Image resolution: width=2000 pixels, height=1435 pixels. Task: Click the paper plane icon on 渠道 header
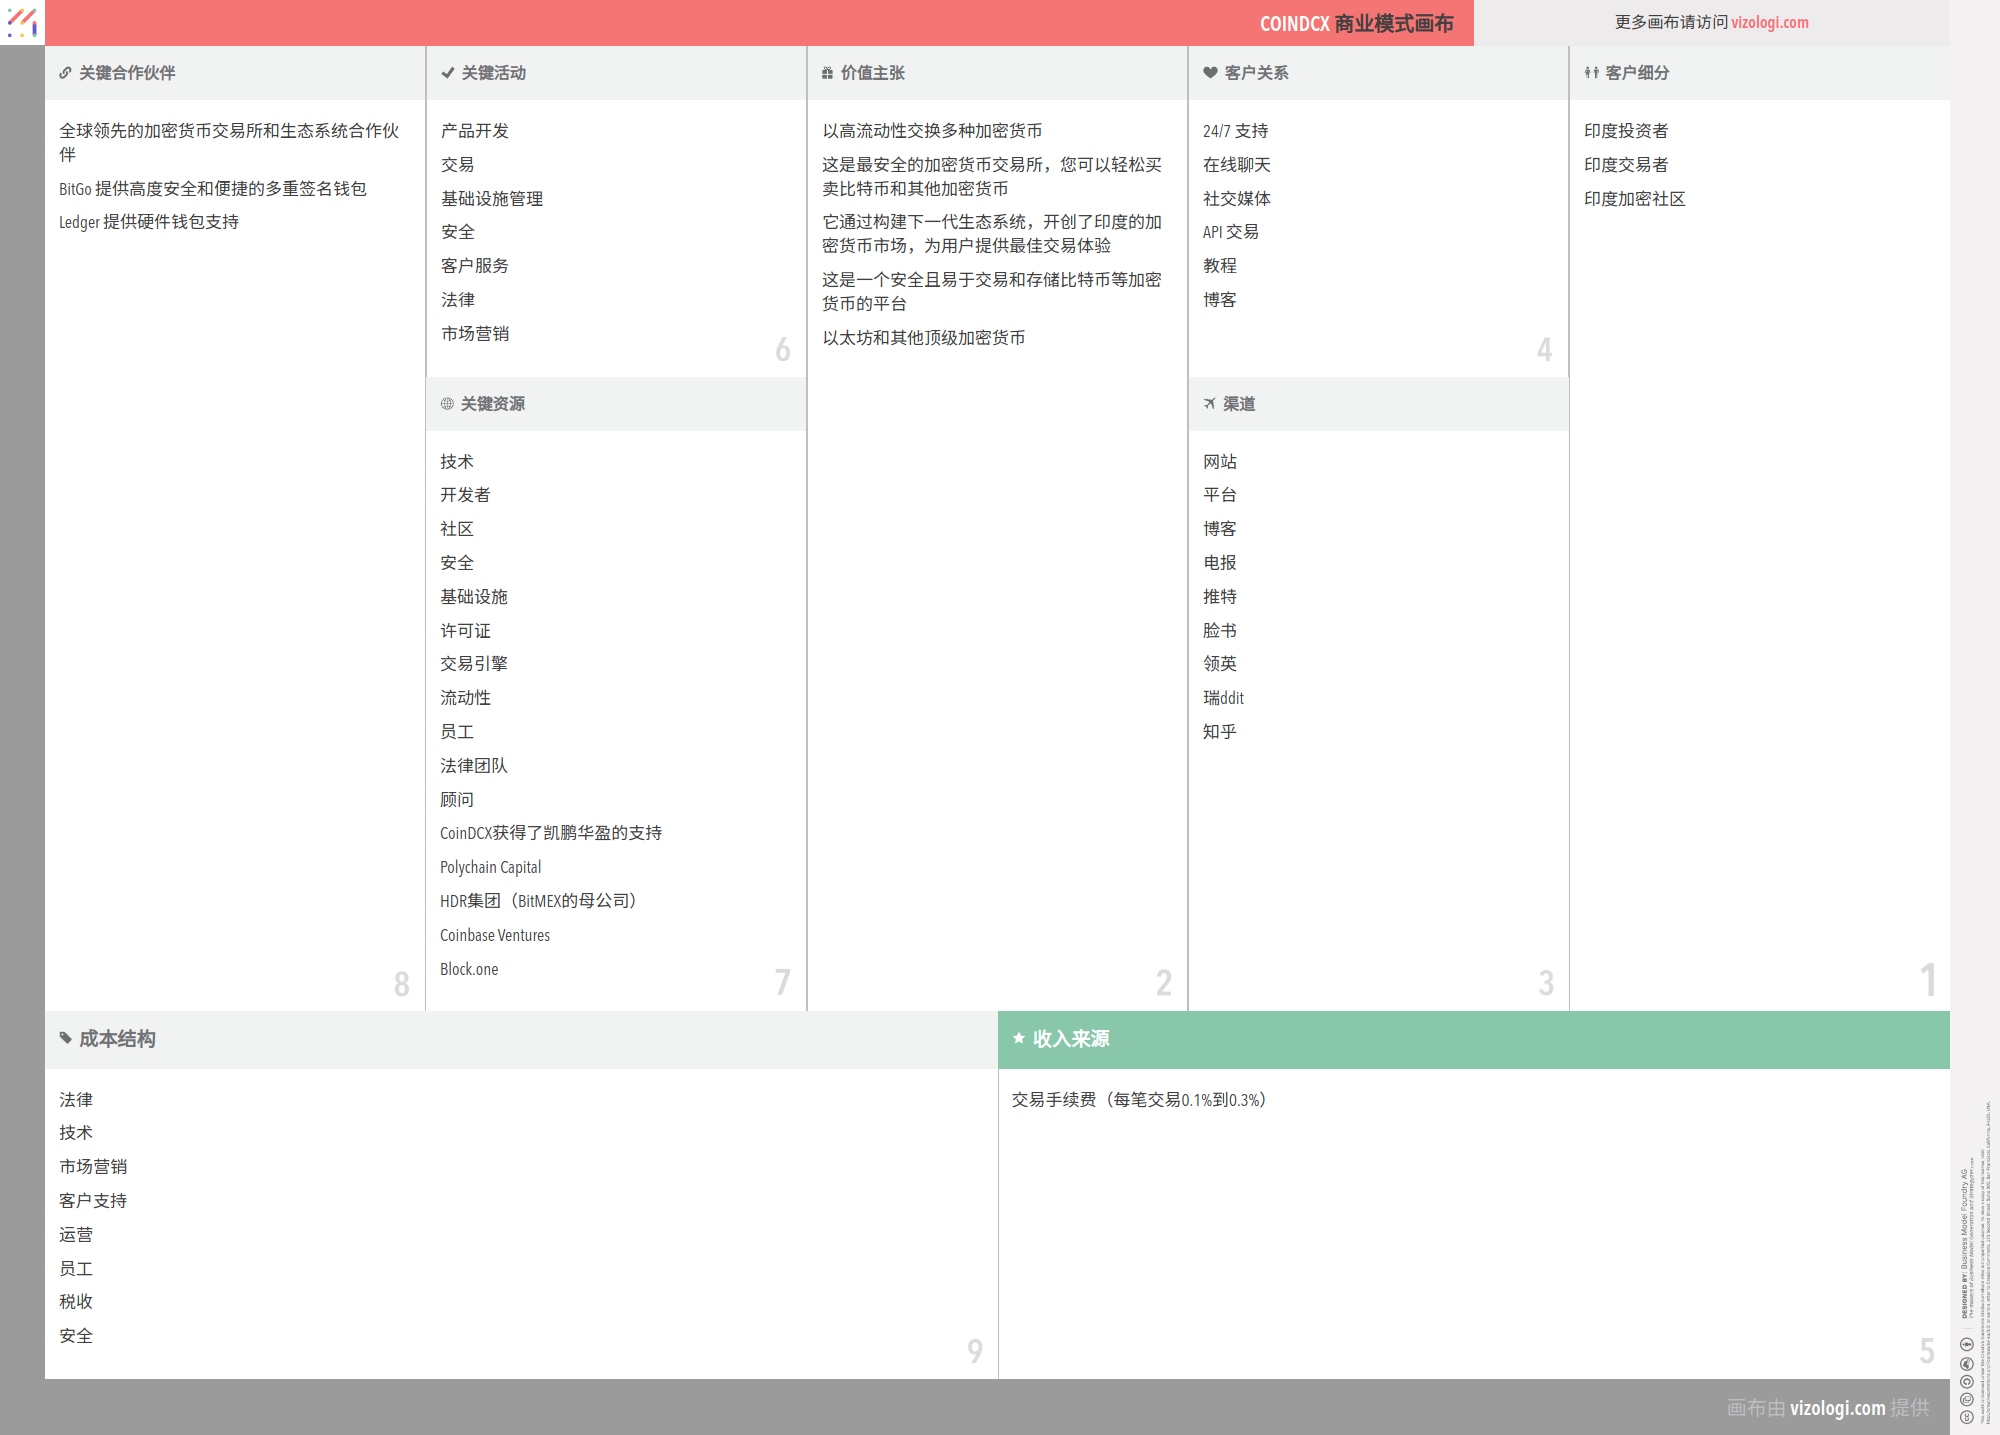1208,404
